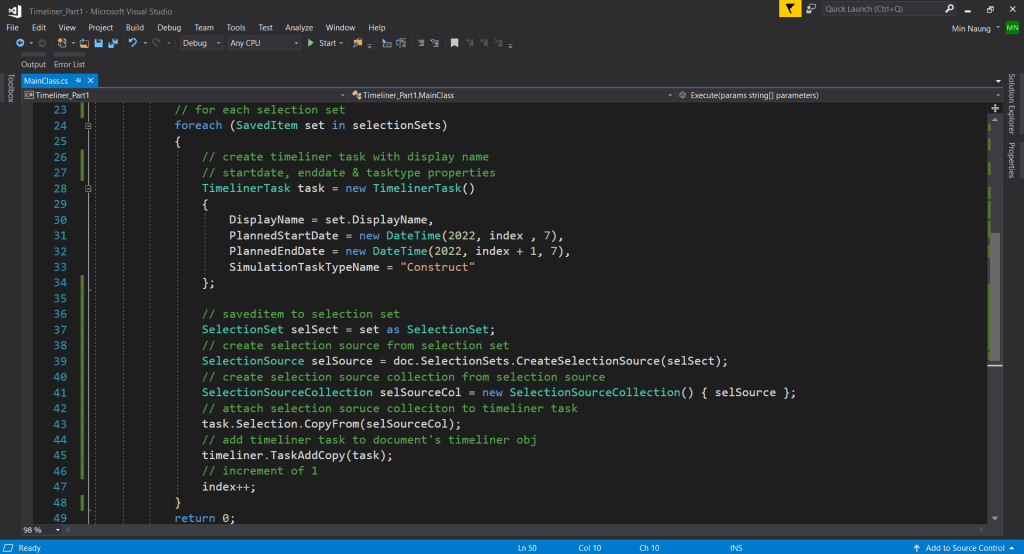Click the Save All toolbar icon
This screenshot has width=1024, height=554.
tap(113, 43)
